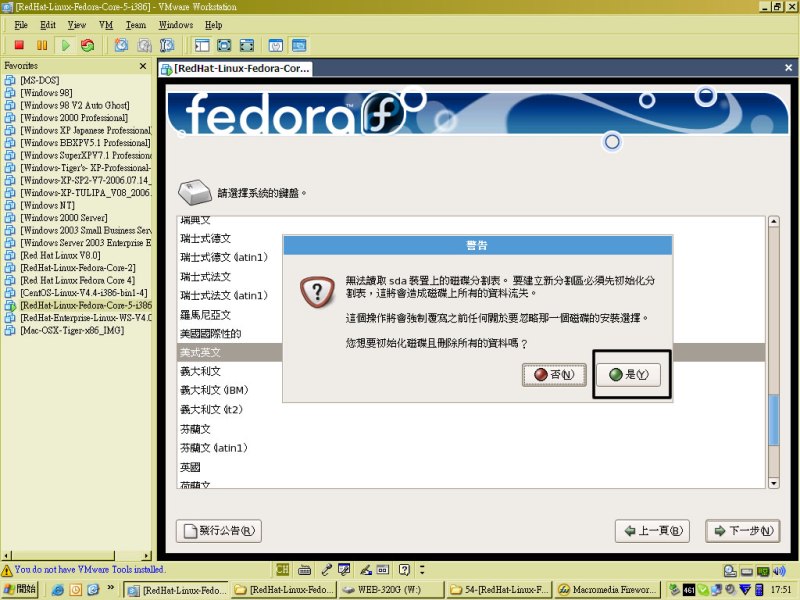Click the keyboard list scroll up arrow
This screenshot has width=800, height=600.
pos(773,221)
